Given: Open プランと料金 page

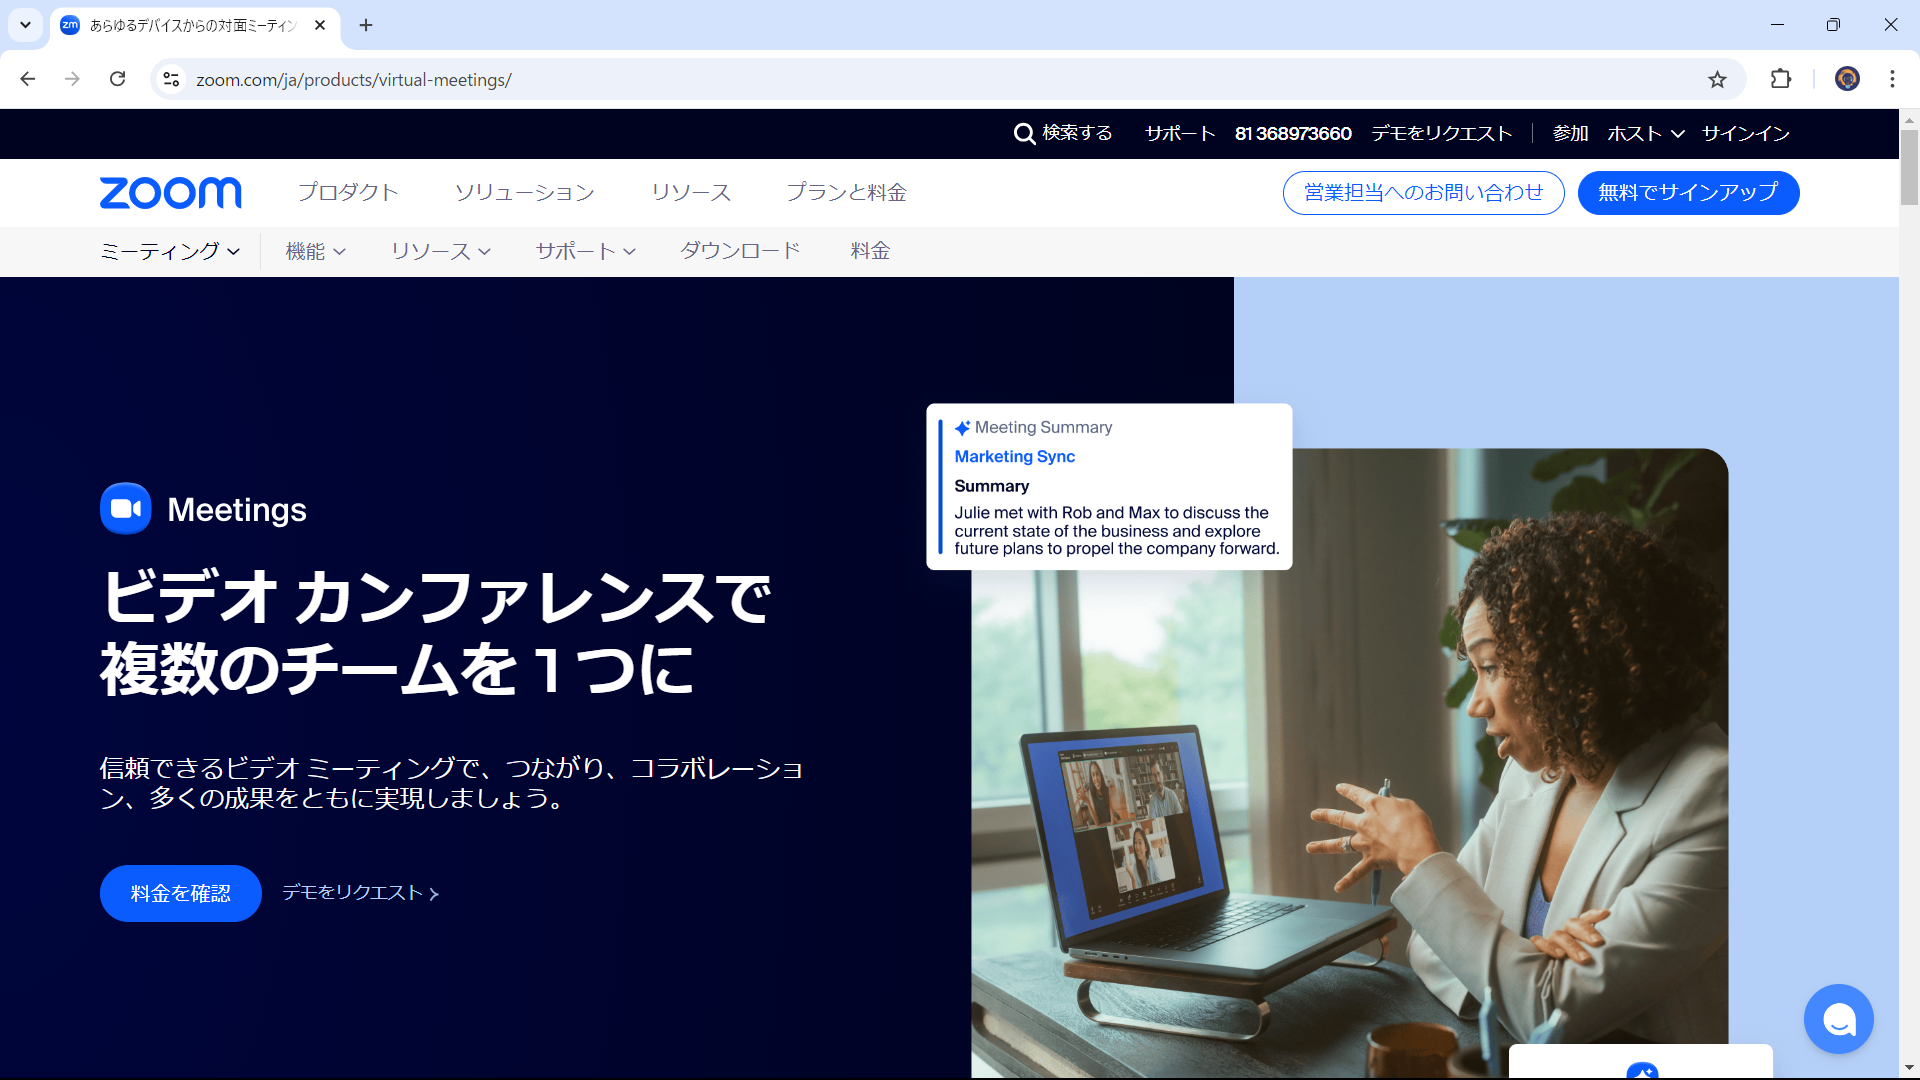Looking at the screenshot, I should 846,192.
